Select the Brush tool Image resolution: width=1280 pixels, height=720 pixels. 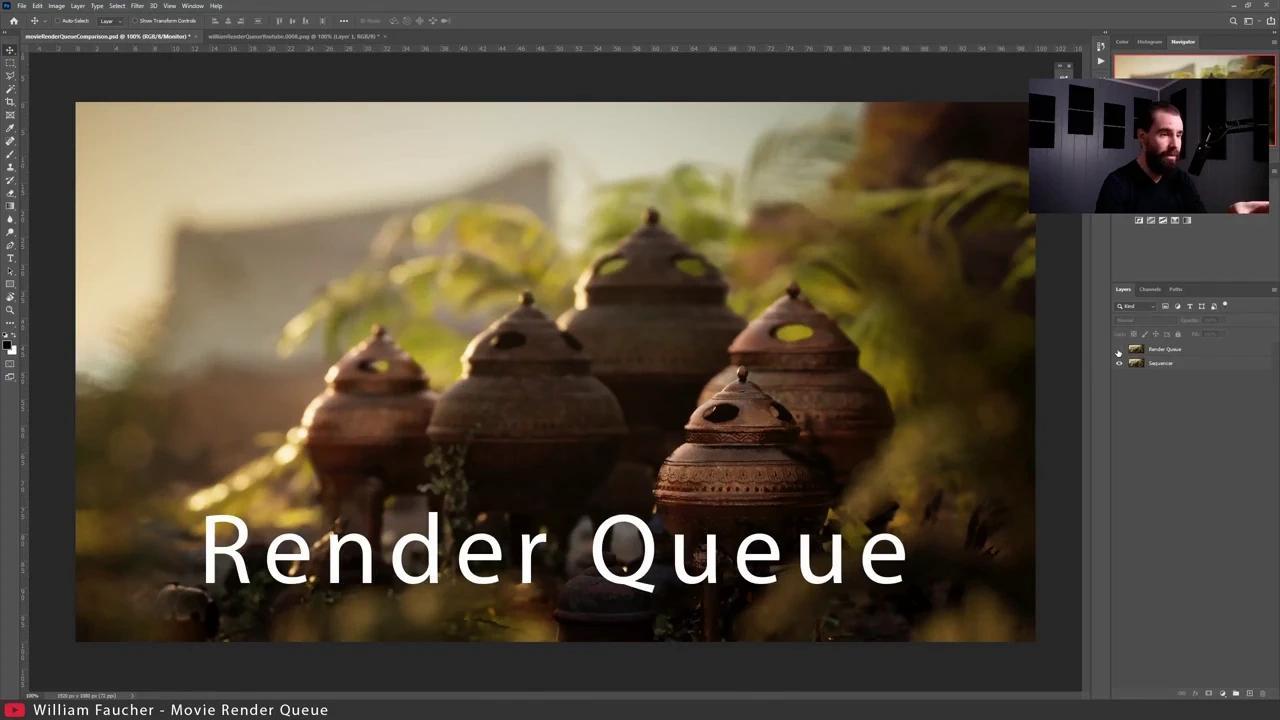[10, 155]
